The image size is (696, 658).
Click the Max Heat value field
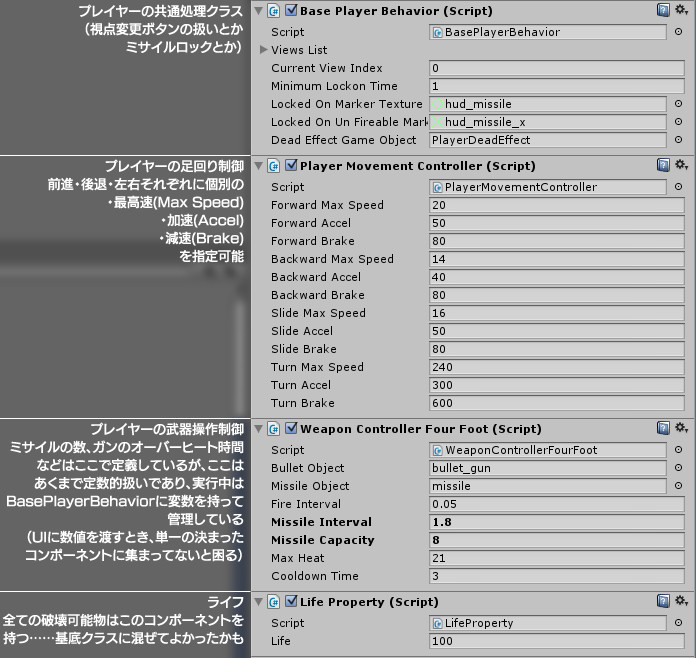point(557,558)
